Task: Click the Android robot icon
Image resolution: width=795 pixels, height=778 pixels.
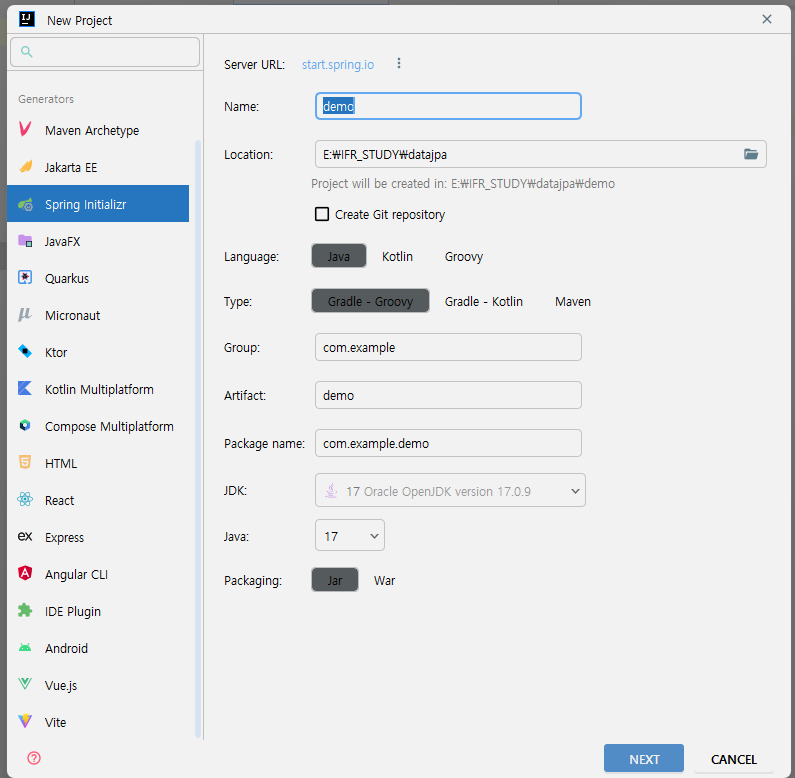Action: click(25, 647)
